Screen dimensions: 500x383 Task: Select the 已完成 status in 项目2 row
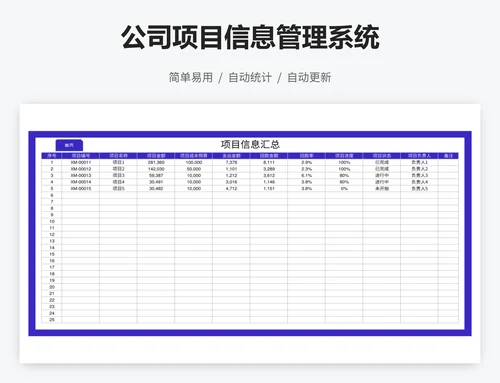click(382, 169)
